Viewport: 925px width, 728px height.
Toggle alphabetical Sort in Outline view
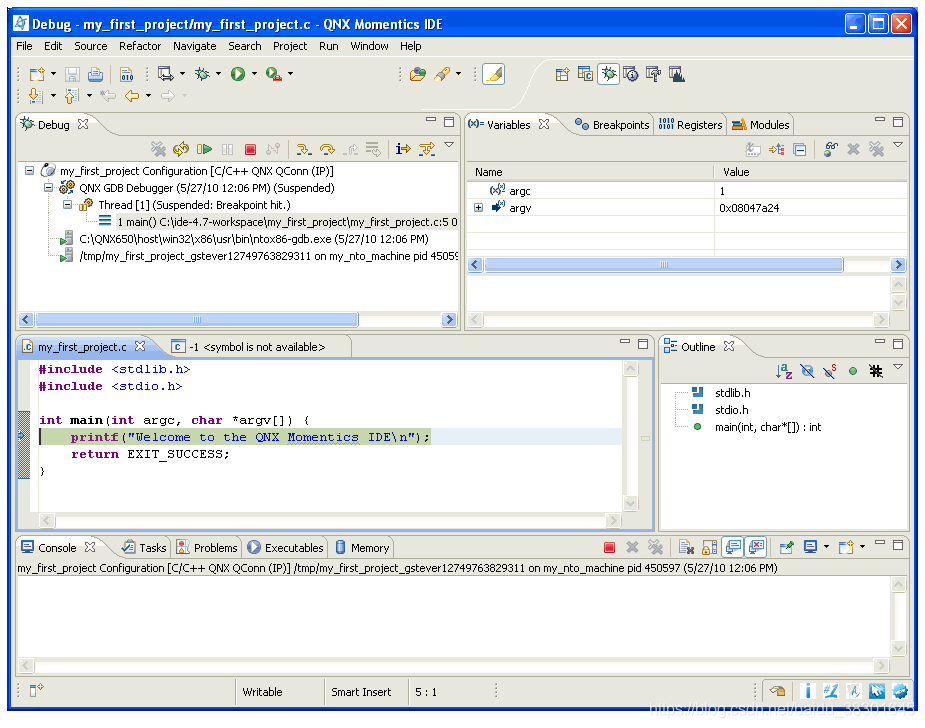click(784, 371)
